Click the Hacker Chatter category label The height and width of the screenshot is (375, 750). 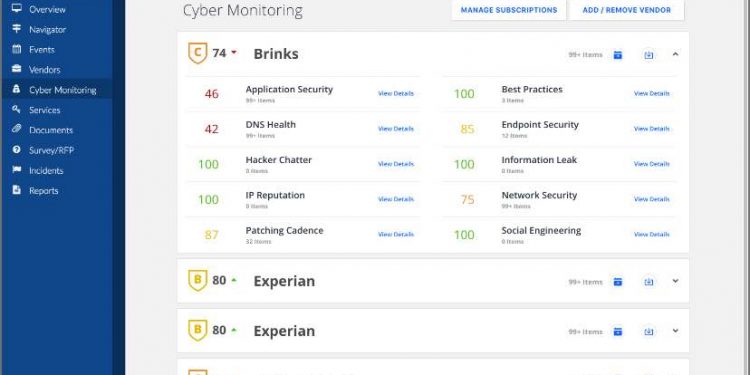[x=278, y=160]
